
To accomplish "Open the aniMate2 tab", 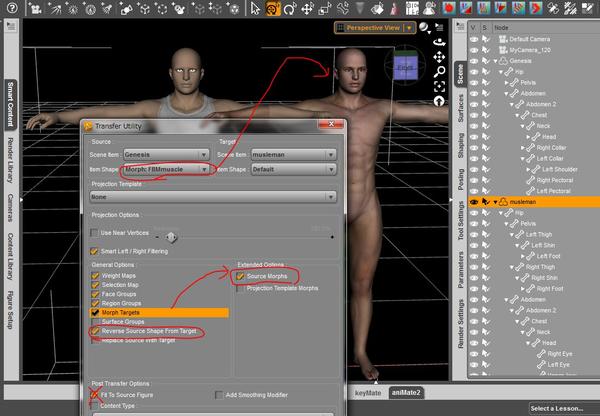I will (406, 393).
